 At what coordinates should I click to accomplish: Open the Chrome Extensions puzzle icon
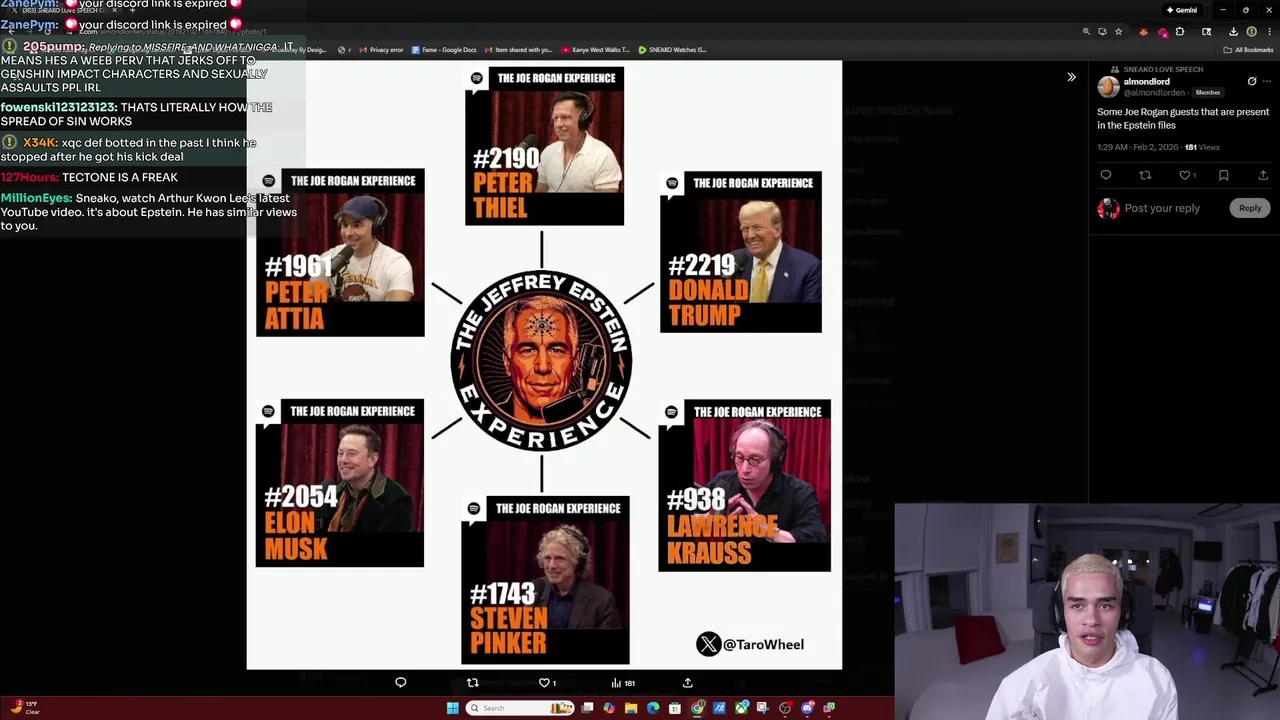[x=1180, y=31]
